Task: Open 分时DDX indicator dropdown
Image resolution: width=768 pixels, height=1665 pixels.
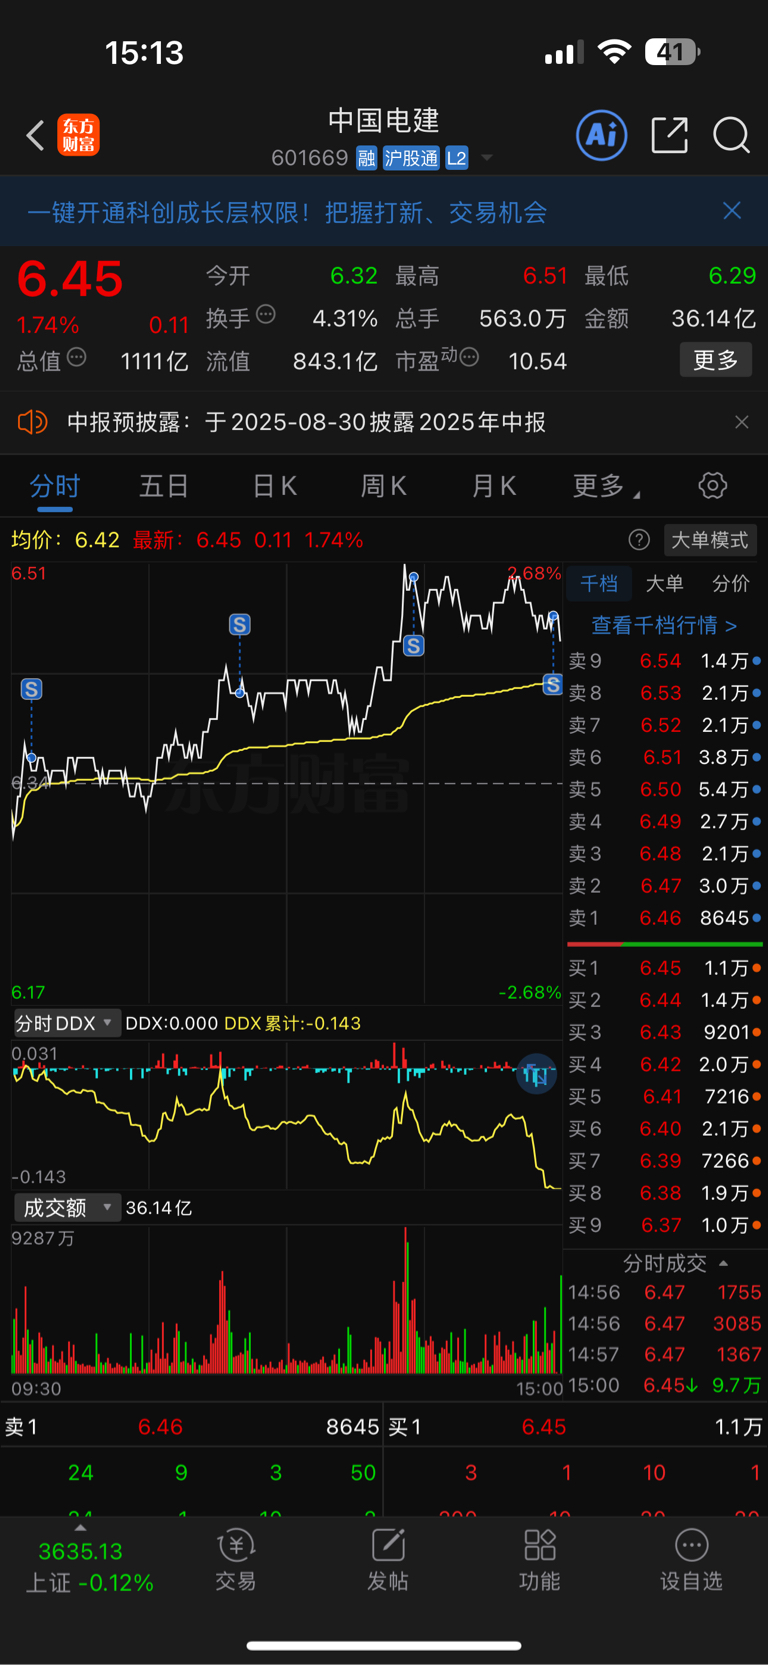Action: [66, 1023]
